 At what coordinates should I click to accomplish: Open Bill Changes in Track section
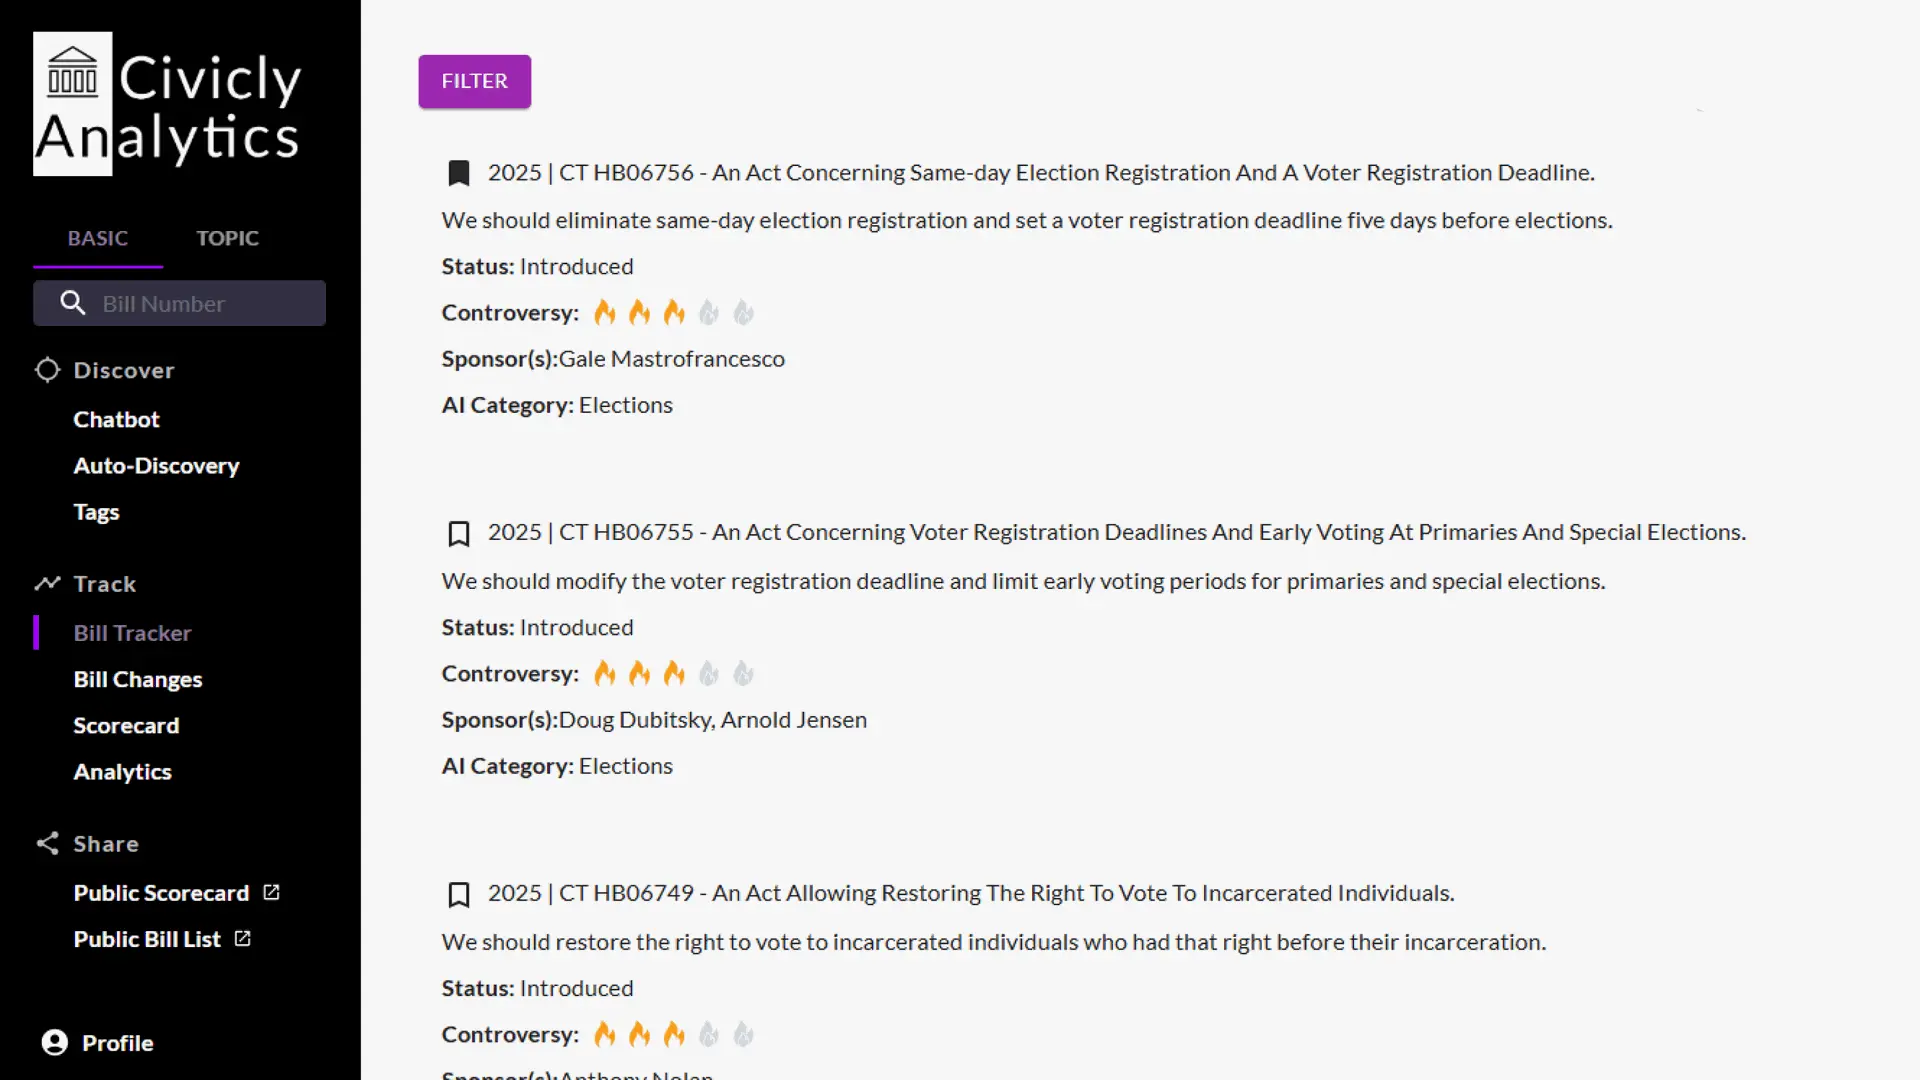(x=137, y=679)
